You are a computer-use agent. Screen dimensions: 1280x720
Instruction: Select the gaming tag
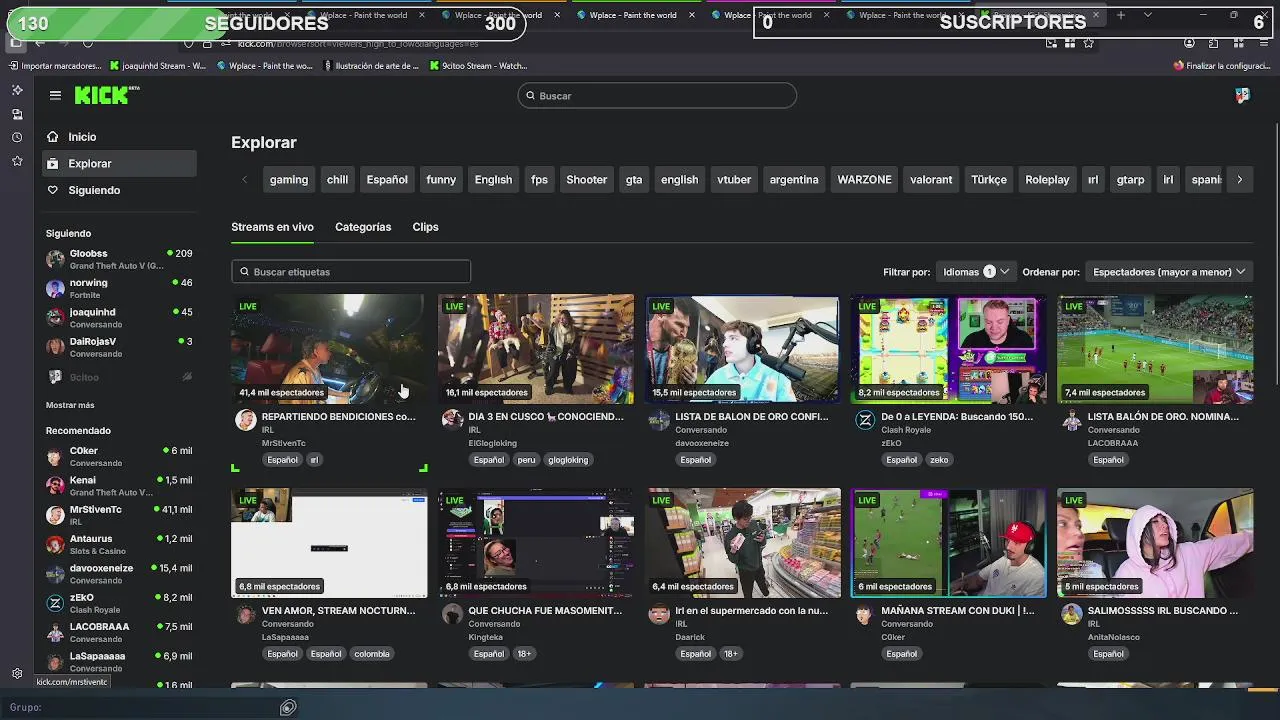(x=289, y=180)
